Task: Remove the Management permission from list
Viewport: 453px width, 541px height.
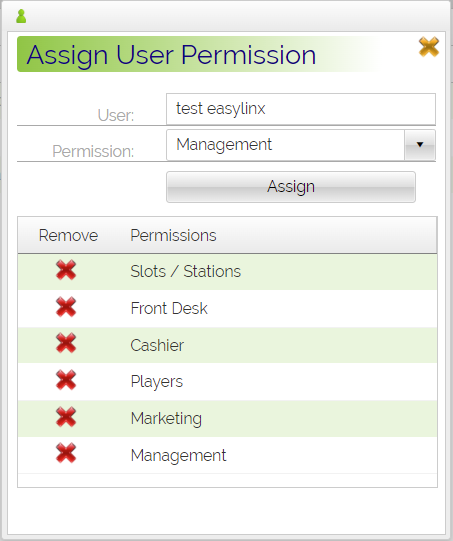Action: point(66,453)
